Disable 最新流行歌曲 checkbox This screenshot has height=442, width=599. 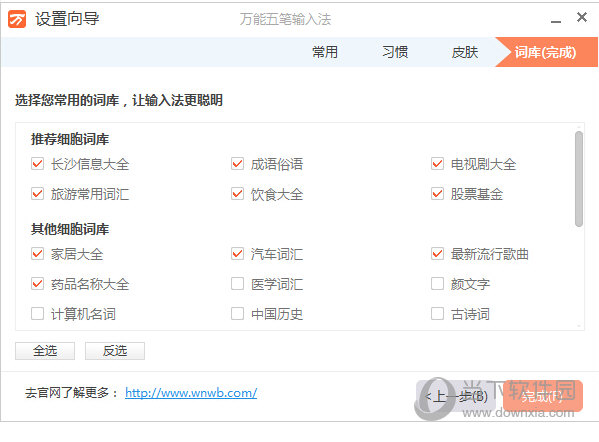click(x=437, y=254)
